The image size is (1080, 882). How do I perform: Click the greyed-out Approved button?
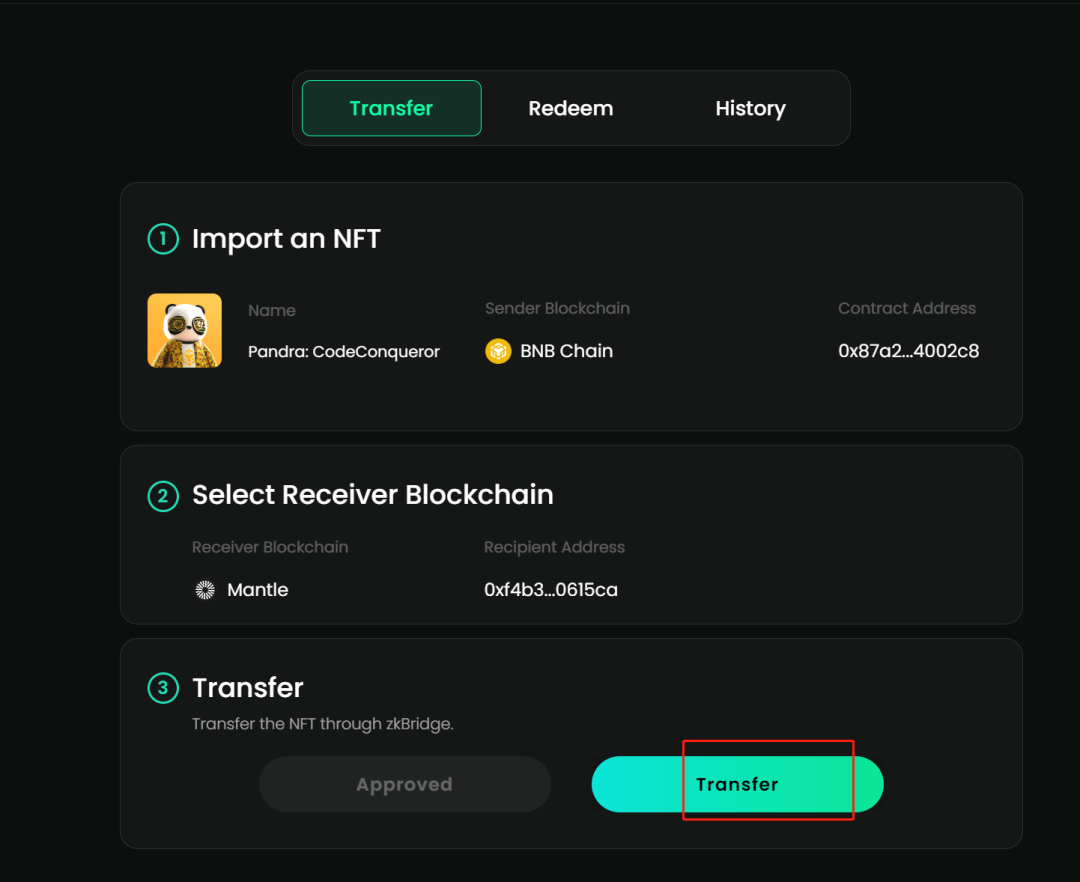(404, 784)
